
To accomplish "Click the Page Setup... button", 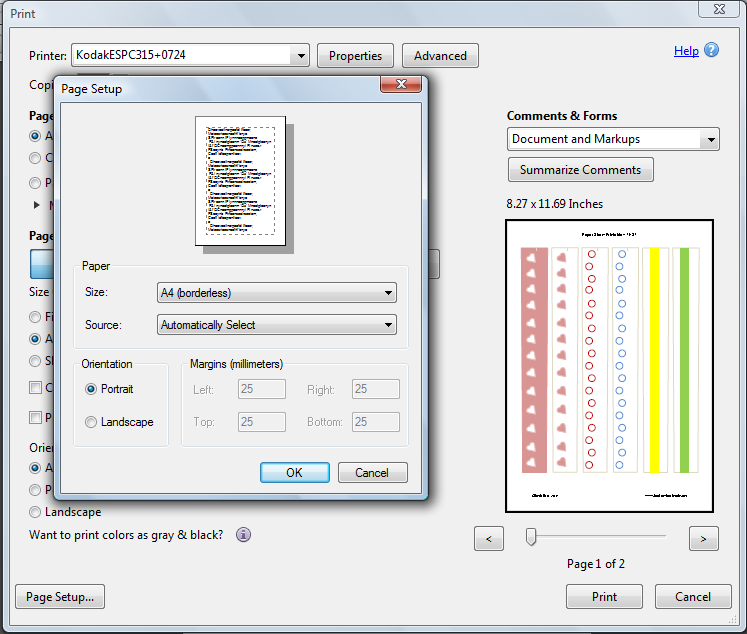I will [x=60, y=596].
